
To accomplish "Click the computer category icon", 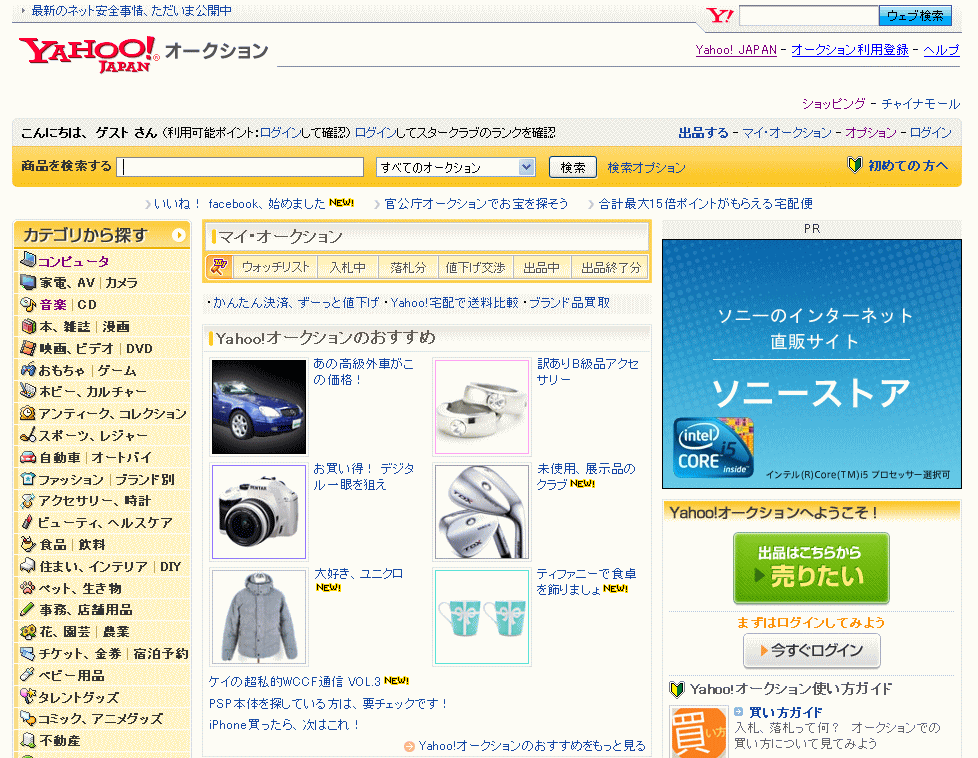I will click(28, 259).
